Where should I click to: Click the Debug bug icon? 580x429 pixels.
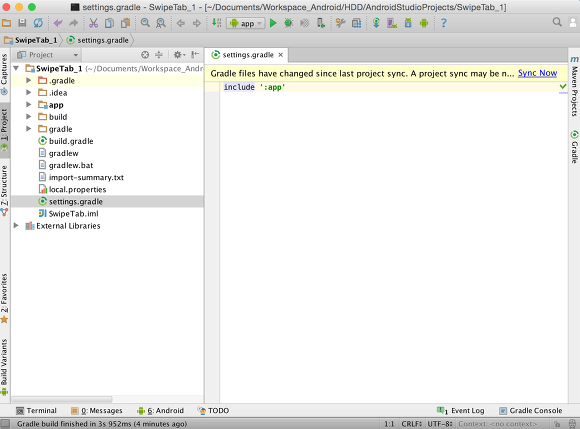tap(289, 23)
